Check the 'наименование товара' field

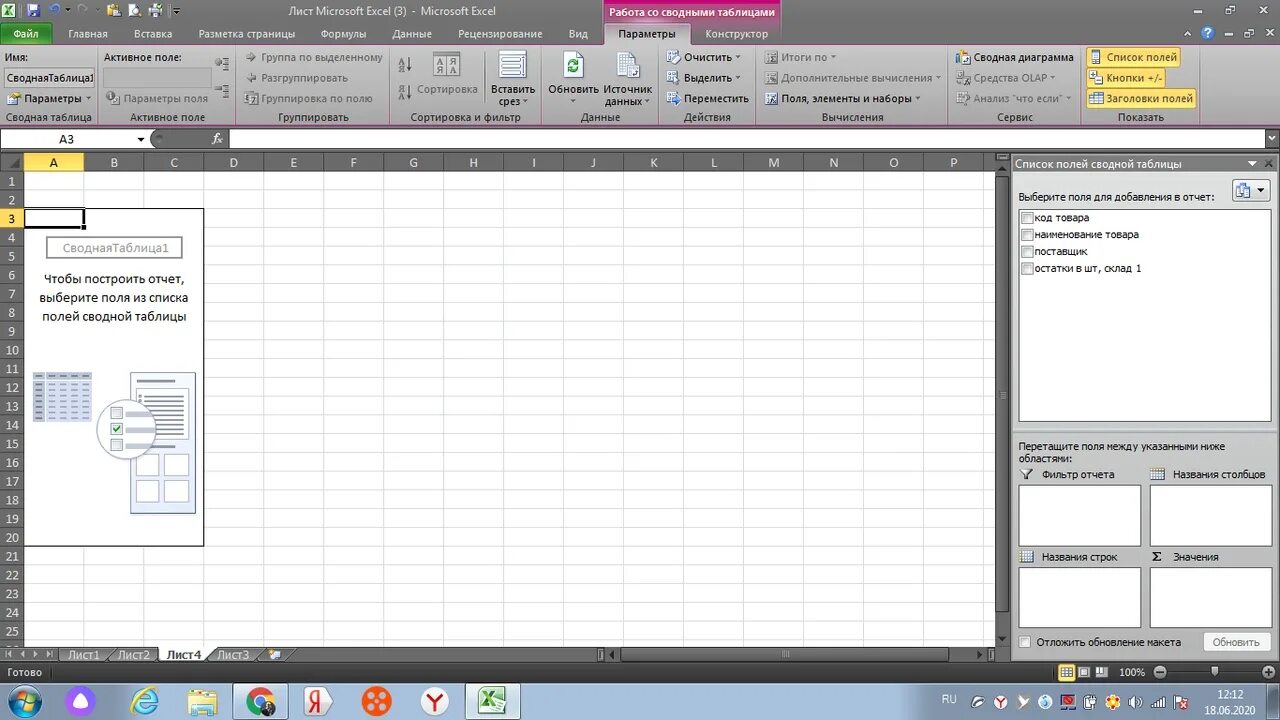coord(1027,234)
